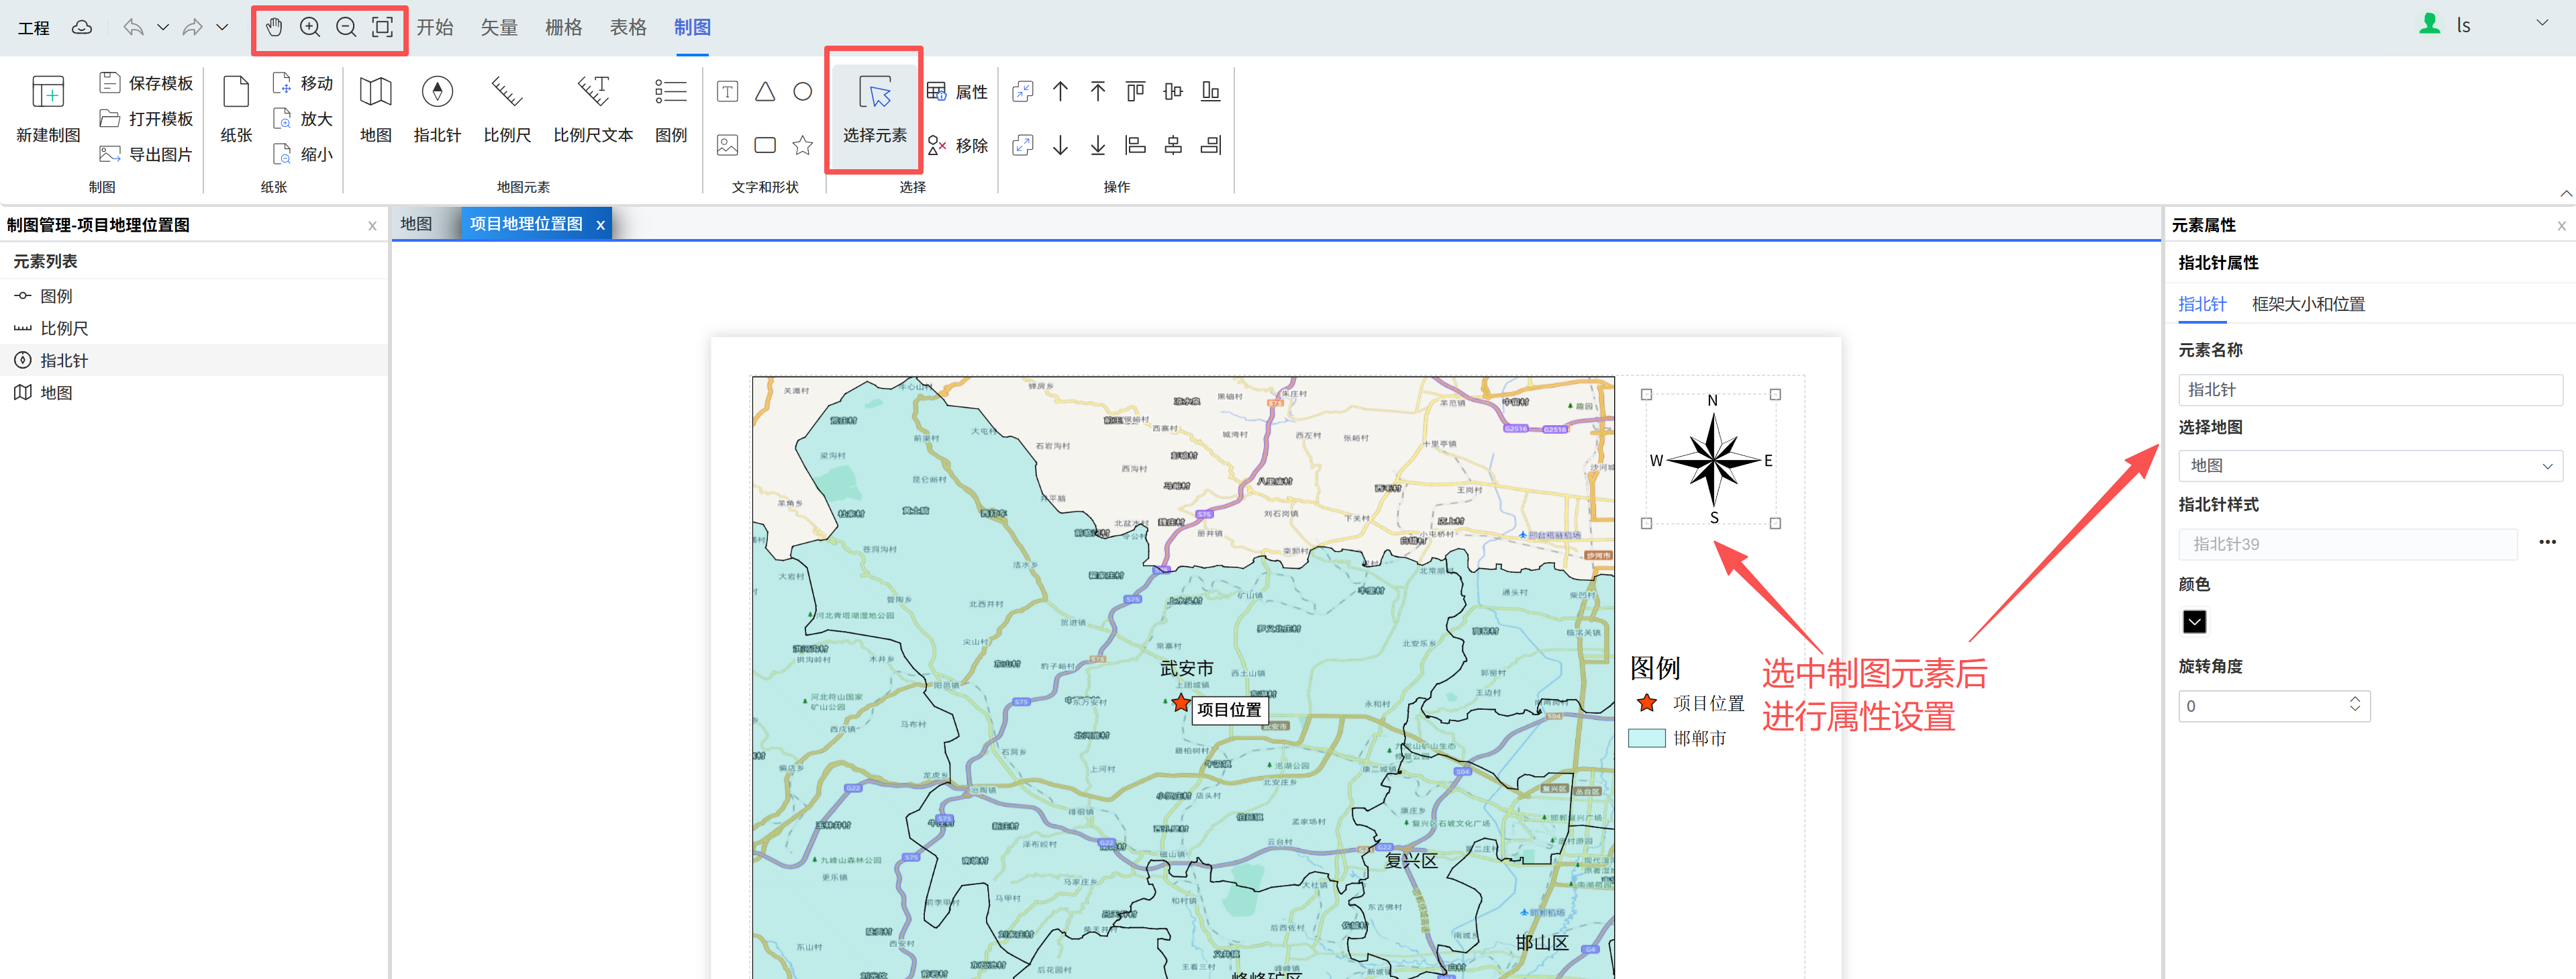
Task: Open the 选择地图 dropdown
Action: pyautogui.click(x=2369, y=466)
